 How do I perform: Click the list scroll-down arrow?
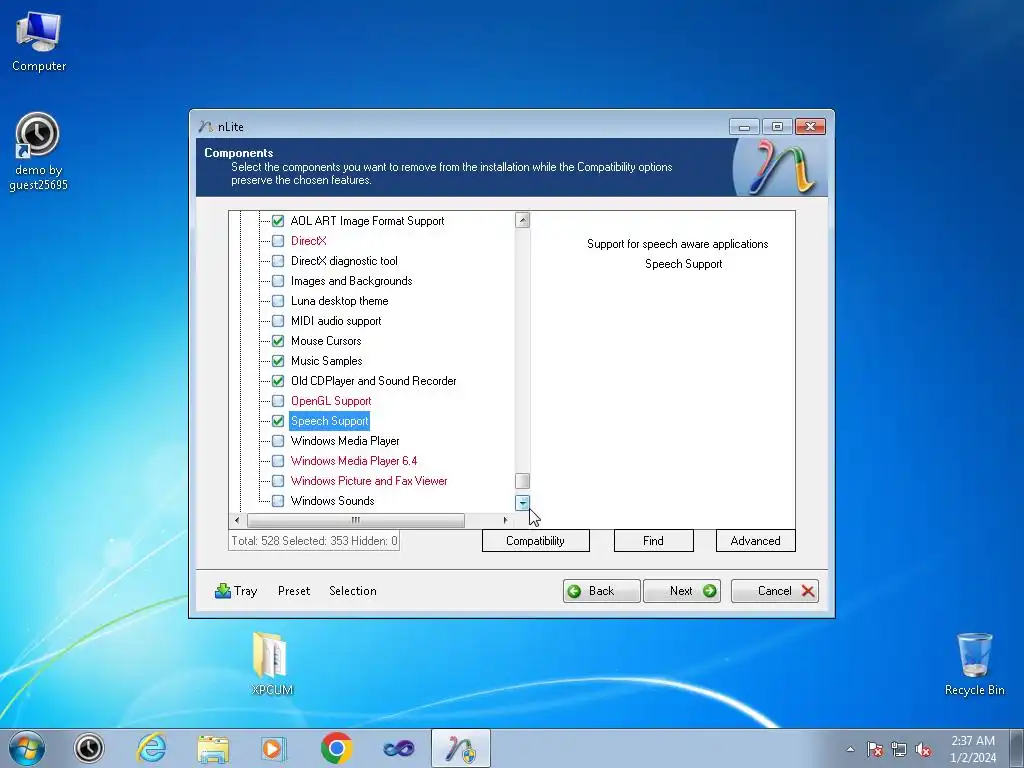coord(522,503)
